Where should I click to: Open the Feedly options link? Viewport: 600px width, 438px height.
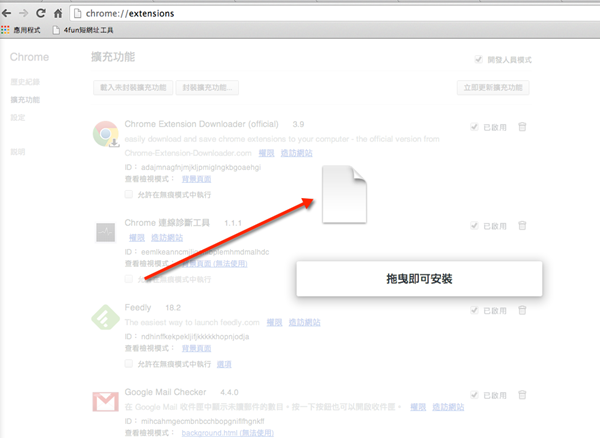click(224, 364)
